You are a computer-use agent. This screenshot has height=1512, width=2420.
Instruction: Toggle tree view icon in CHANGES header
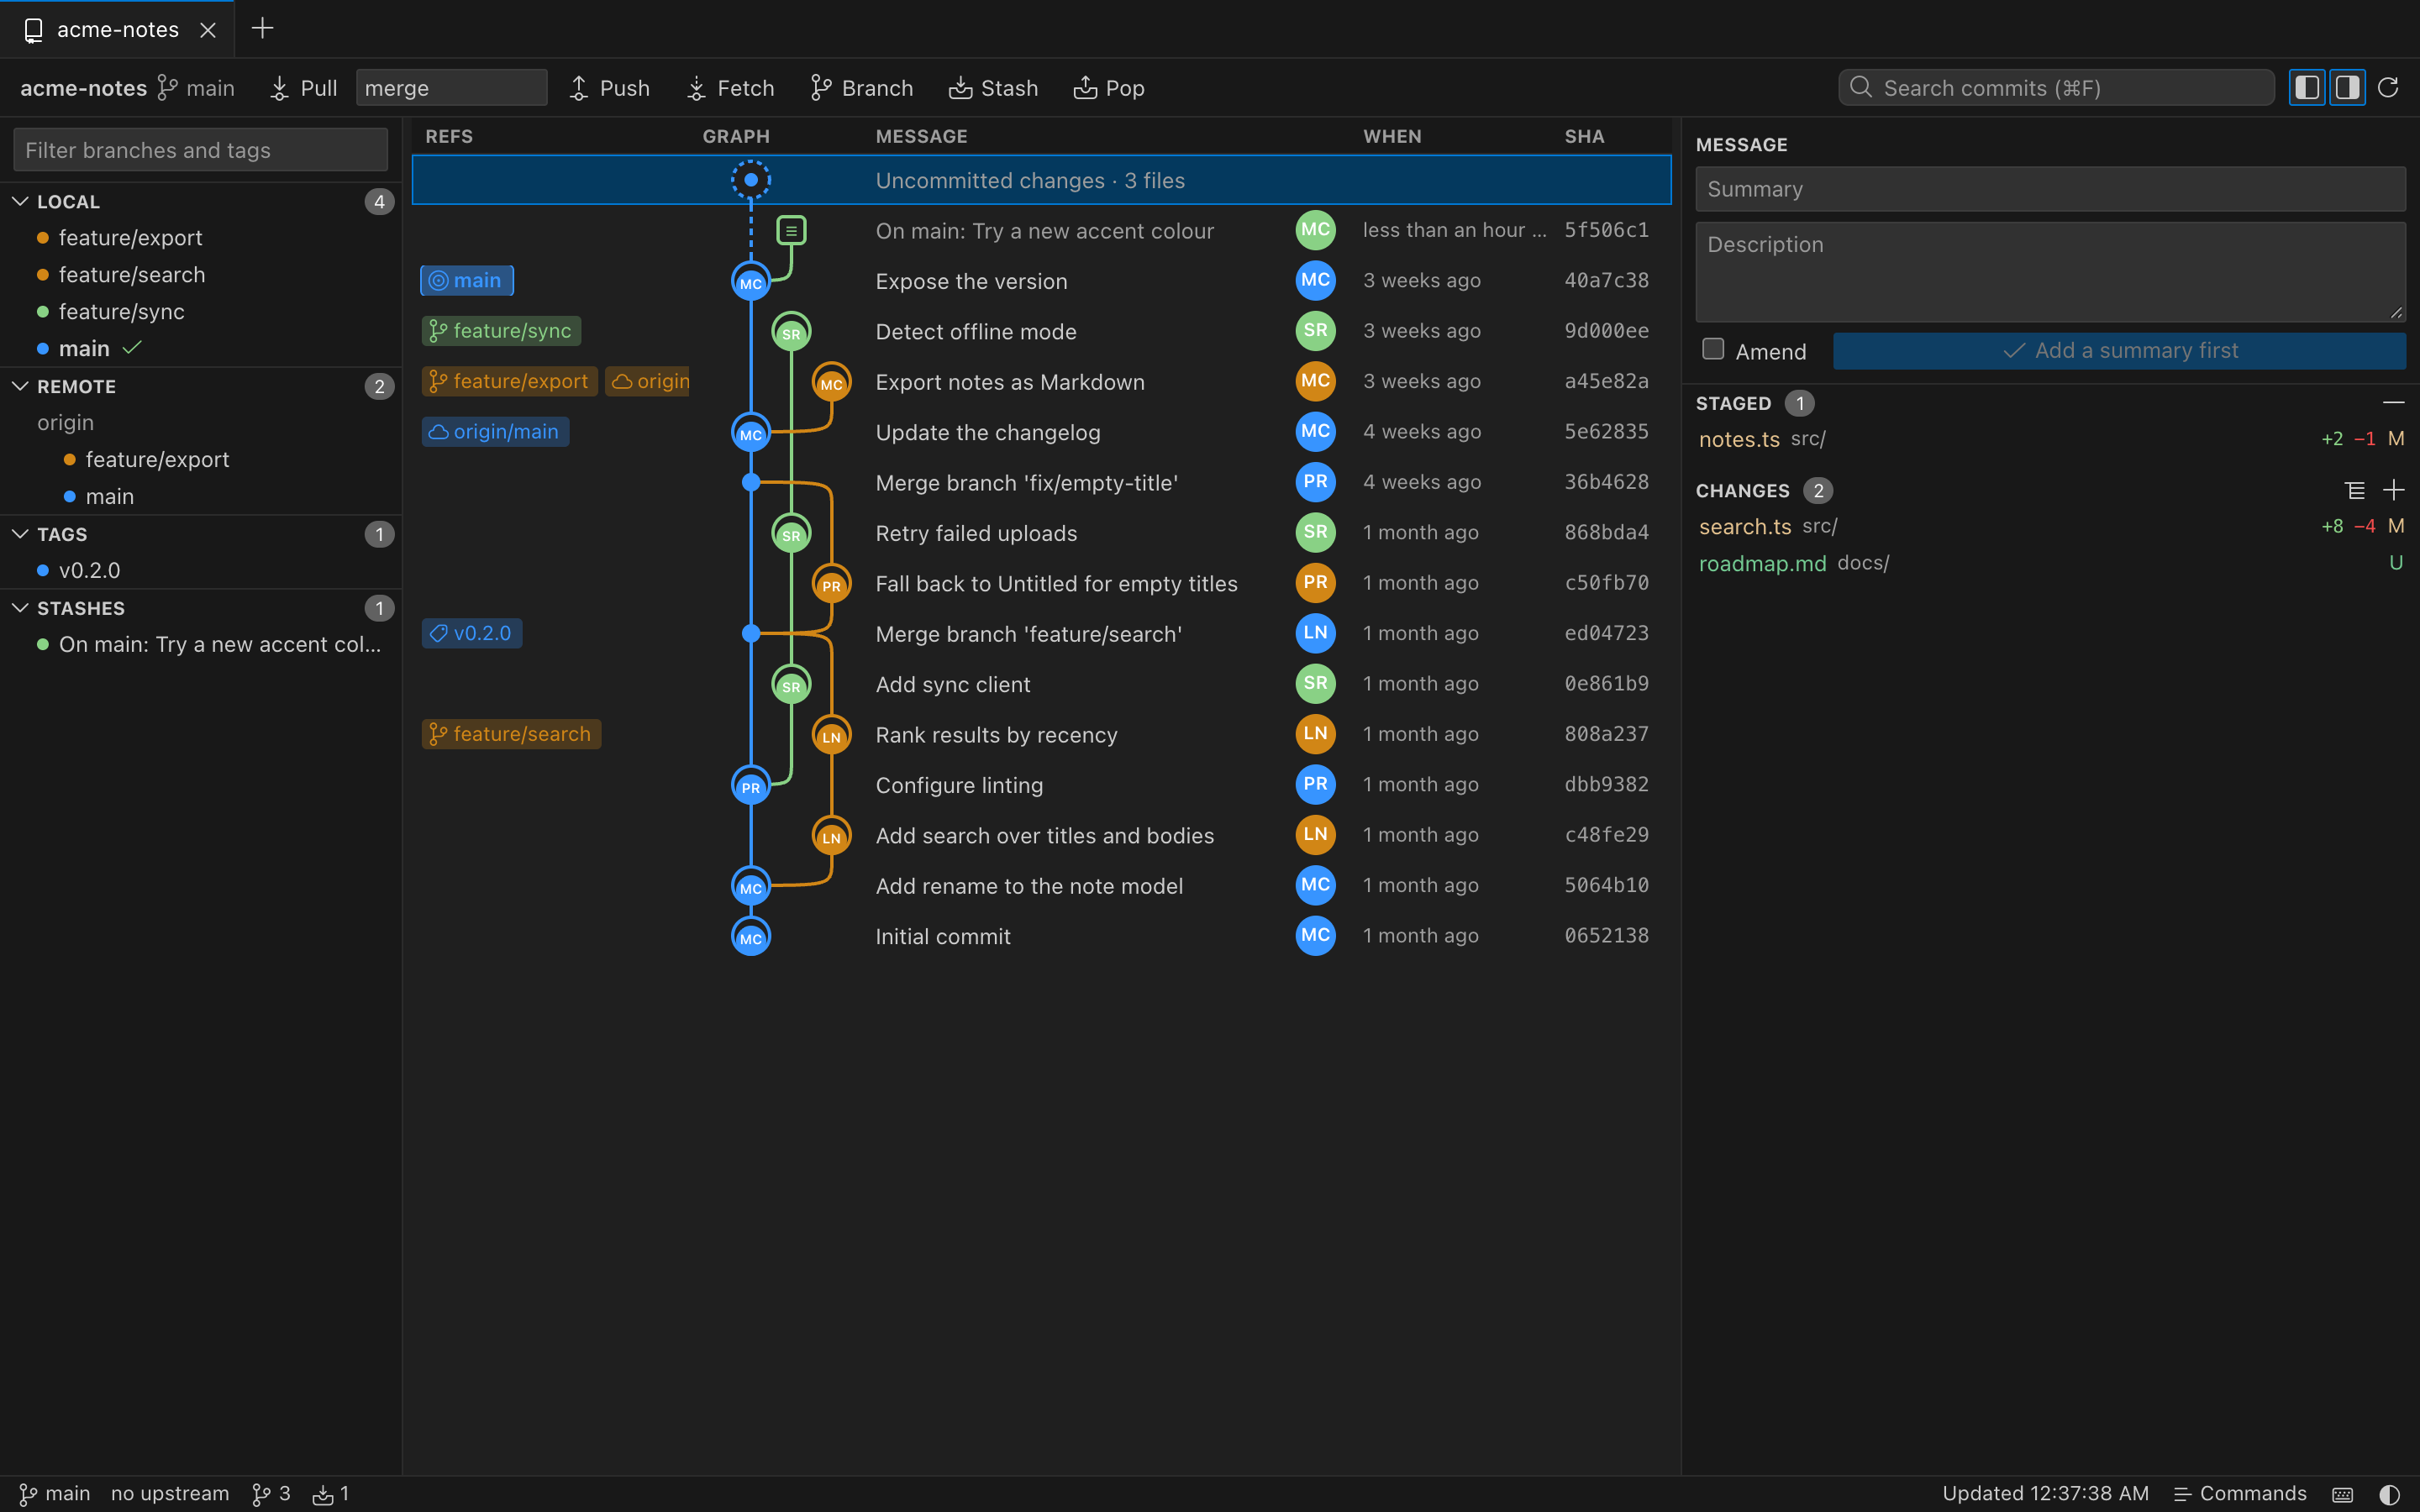click(2355, 490)
